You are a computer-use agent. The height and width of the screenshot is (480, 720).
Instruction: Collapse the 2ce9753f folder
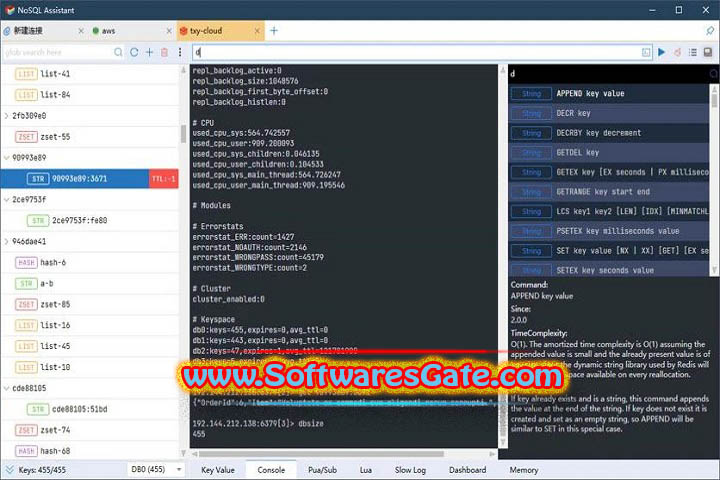pyautogui.click(x=6, y=199)
